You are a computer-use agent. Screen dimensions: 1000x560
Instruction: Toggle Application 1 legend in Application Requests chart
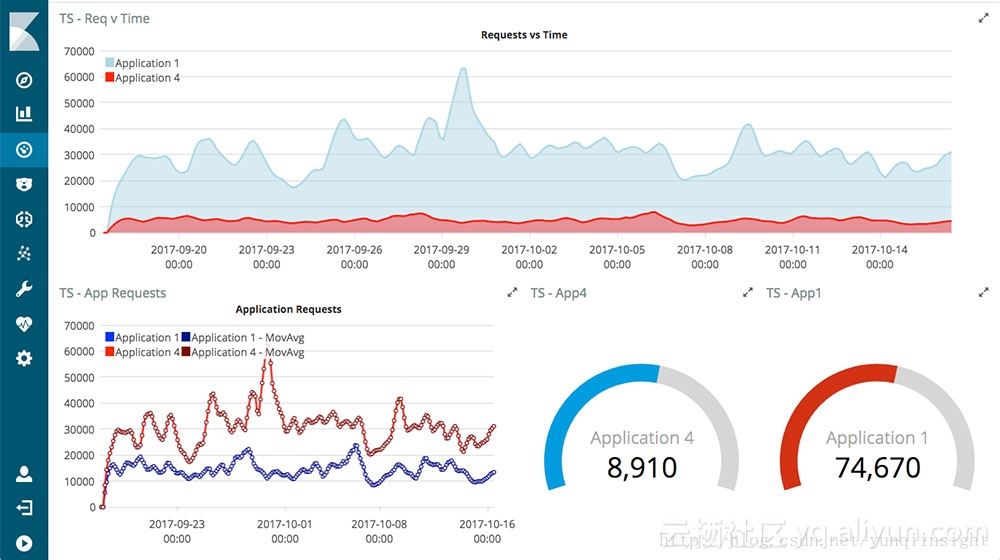142,337
